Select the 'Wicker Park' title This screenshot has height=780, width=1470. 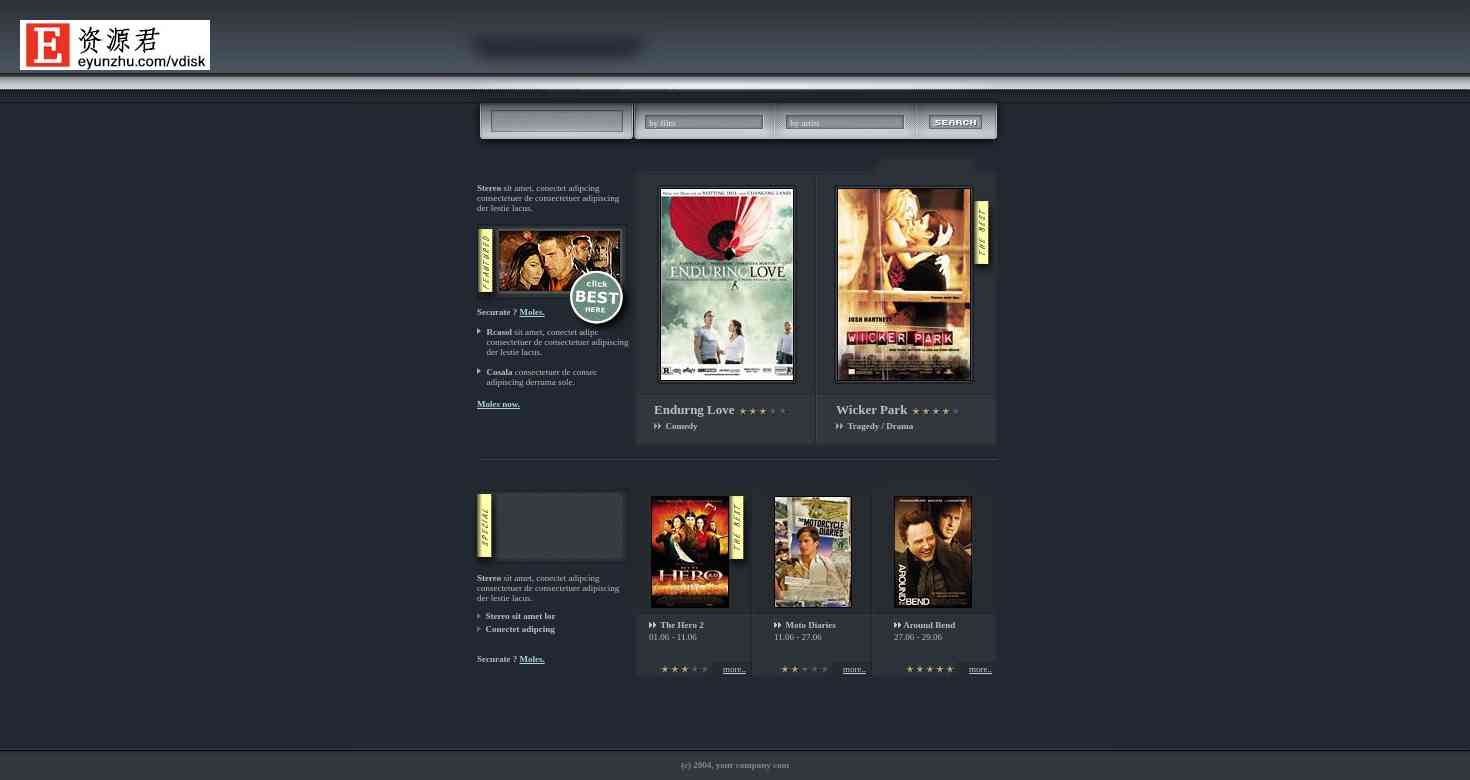pos(871,410)
